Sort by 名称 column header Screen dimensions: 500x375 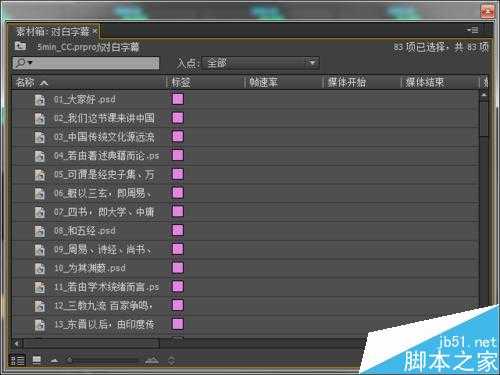pos(89,82)
